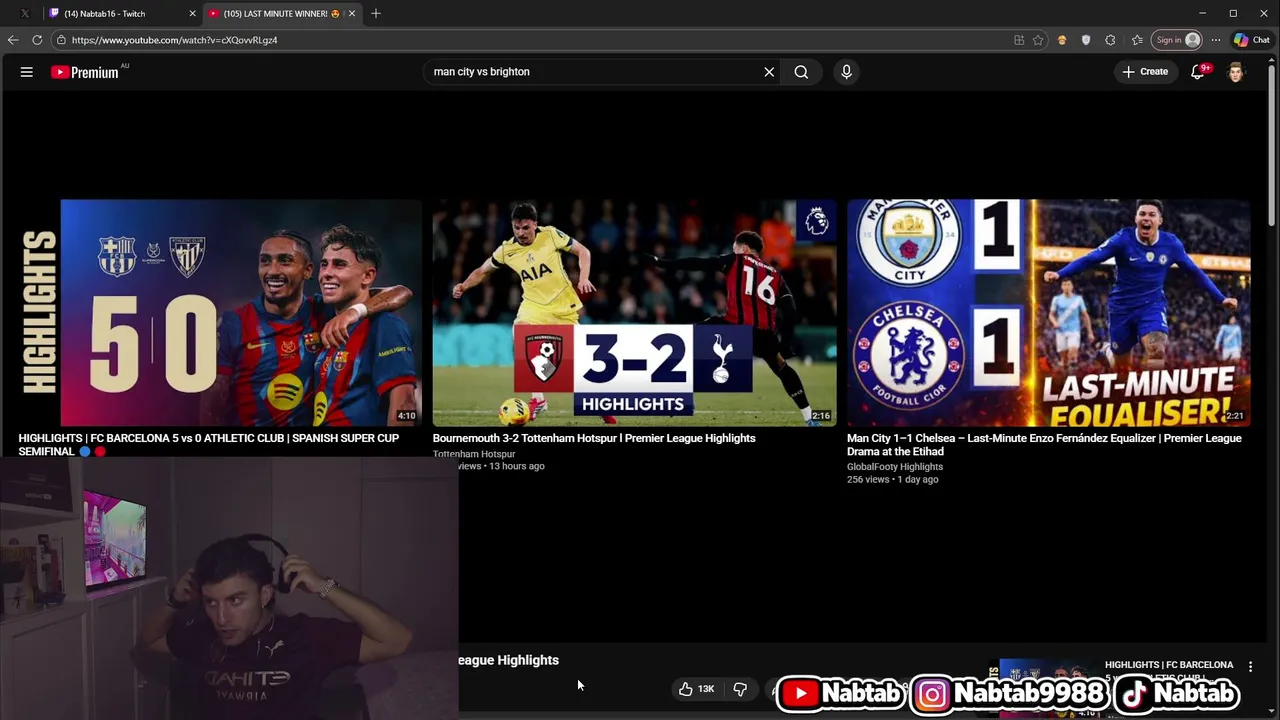
Task: Open the YouTube guide hamburger menu
Action: tap(27, 72)
